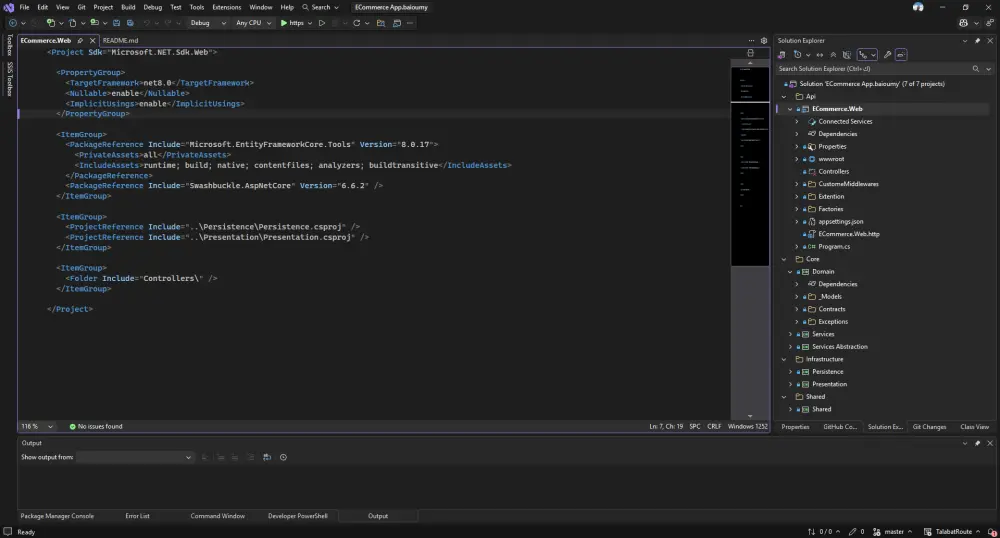Click the master branch status button
The height and width of the screenshot is (538, 1000).
pyautogui.click(x=893, y=532)
